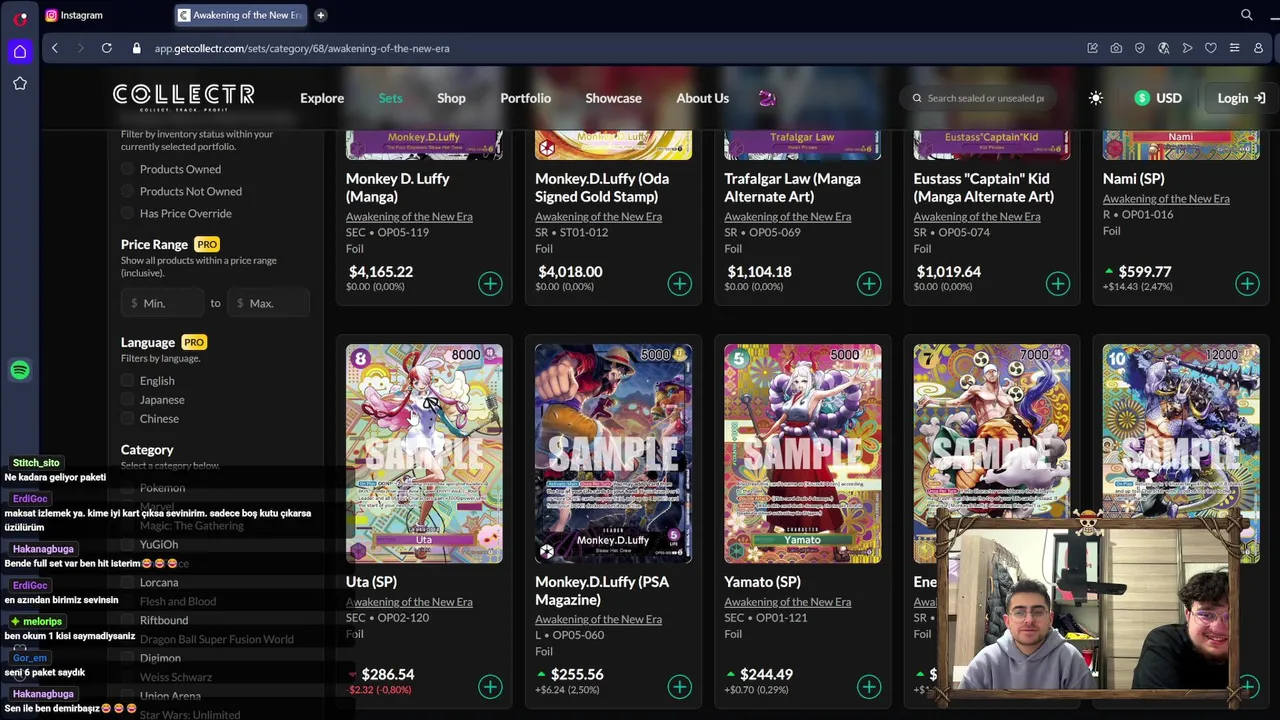1280x720 pixels.
Task: Add Nami (SP) to portfolio with plus icon
Action: [x=1246, y=284]
